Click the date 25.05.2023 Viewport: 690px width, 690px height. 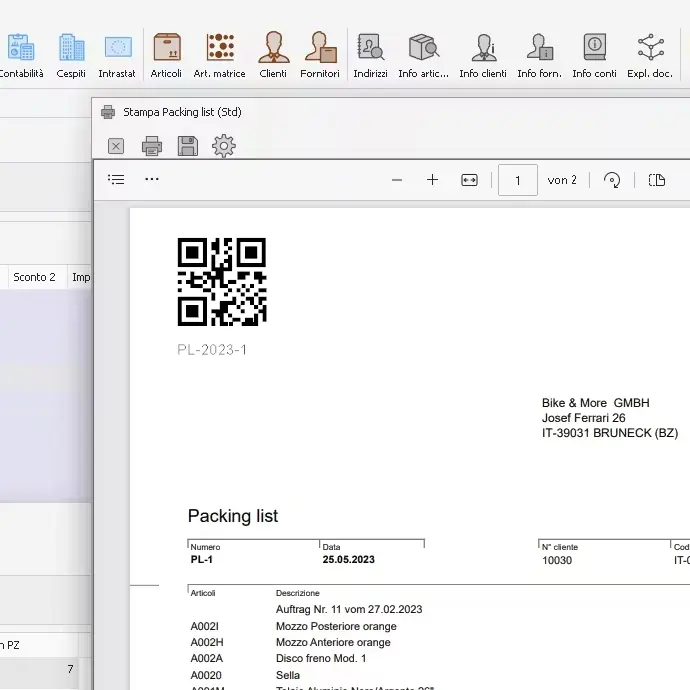tap(349, 560)
